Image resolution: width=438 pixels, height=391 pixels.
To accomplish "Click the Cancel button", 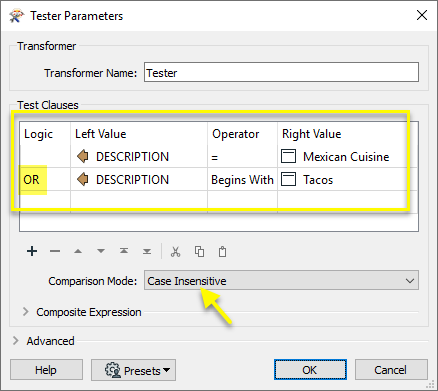I will pos(391,370).
